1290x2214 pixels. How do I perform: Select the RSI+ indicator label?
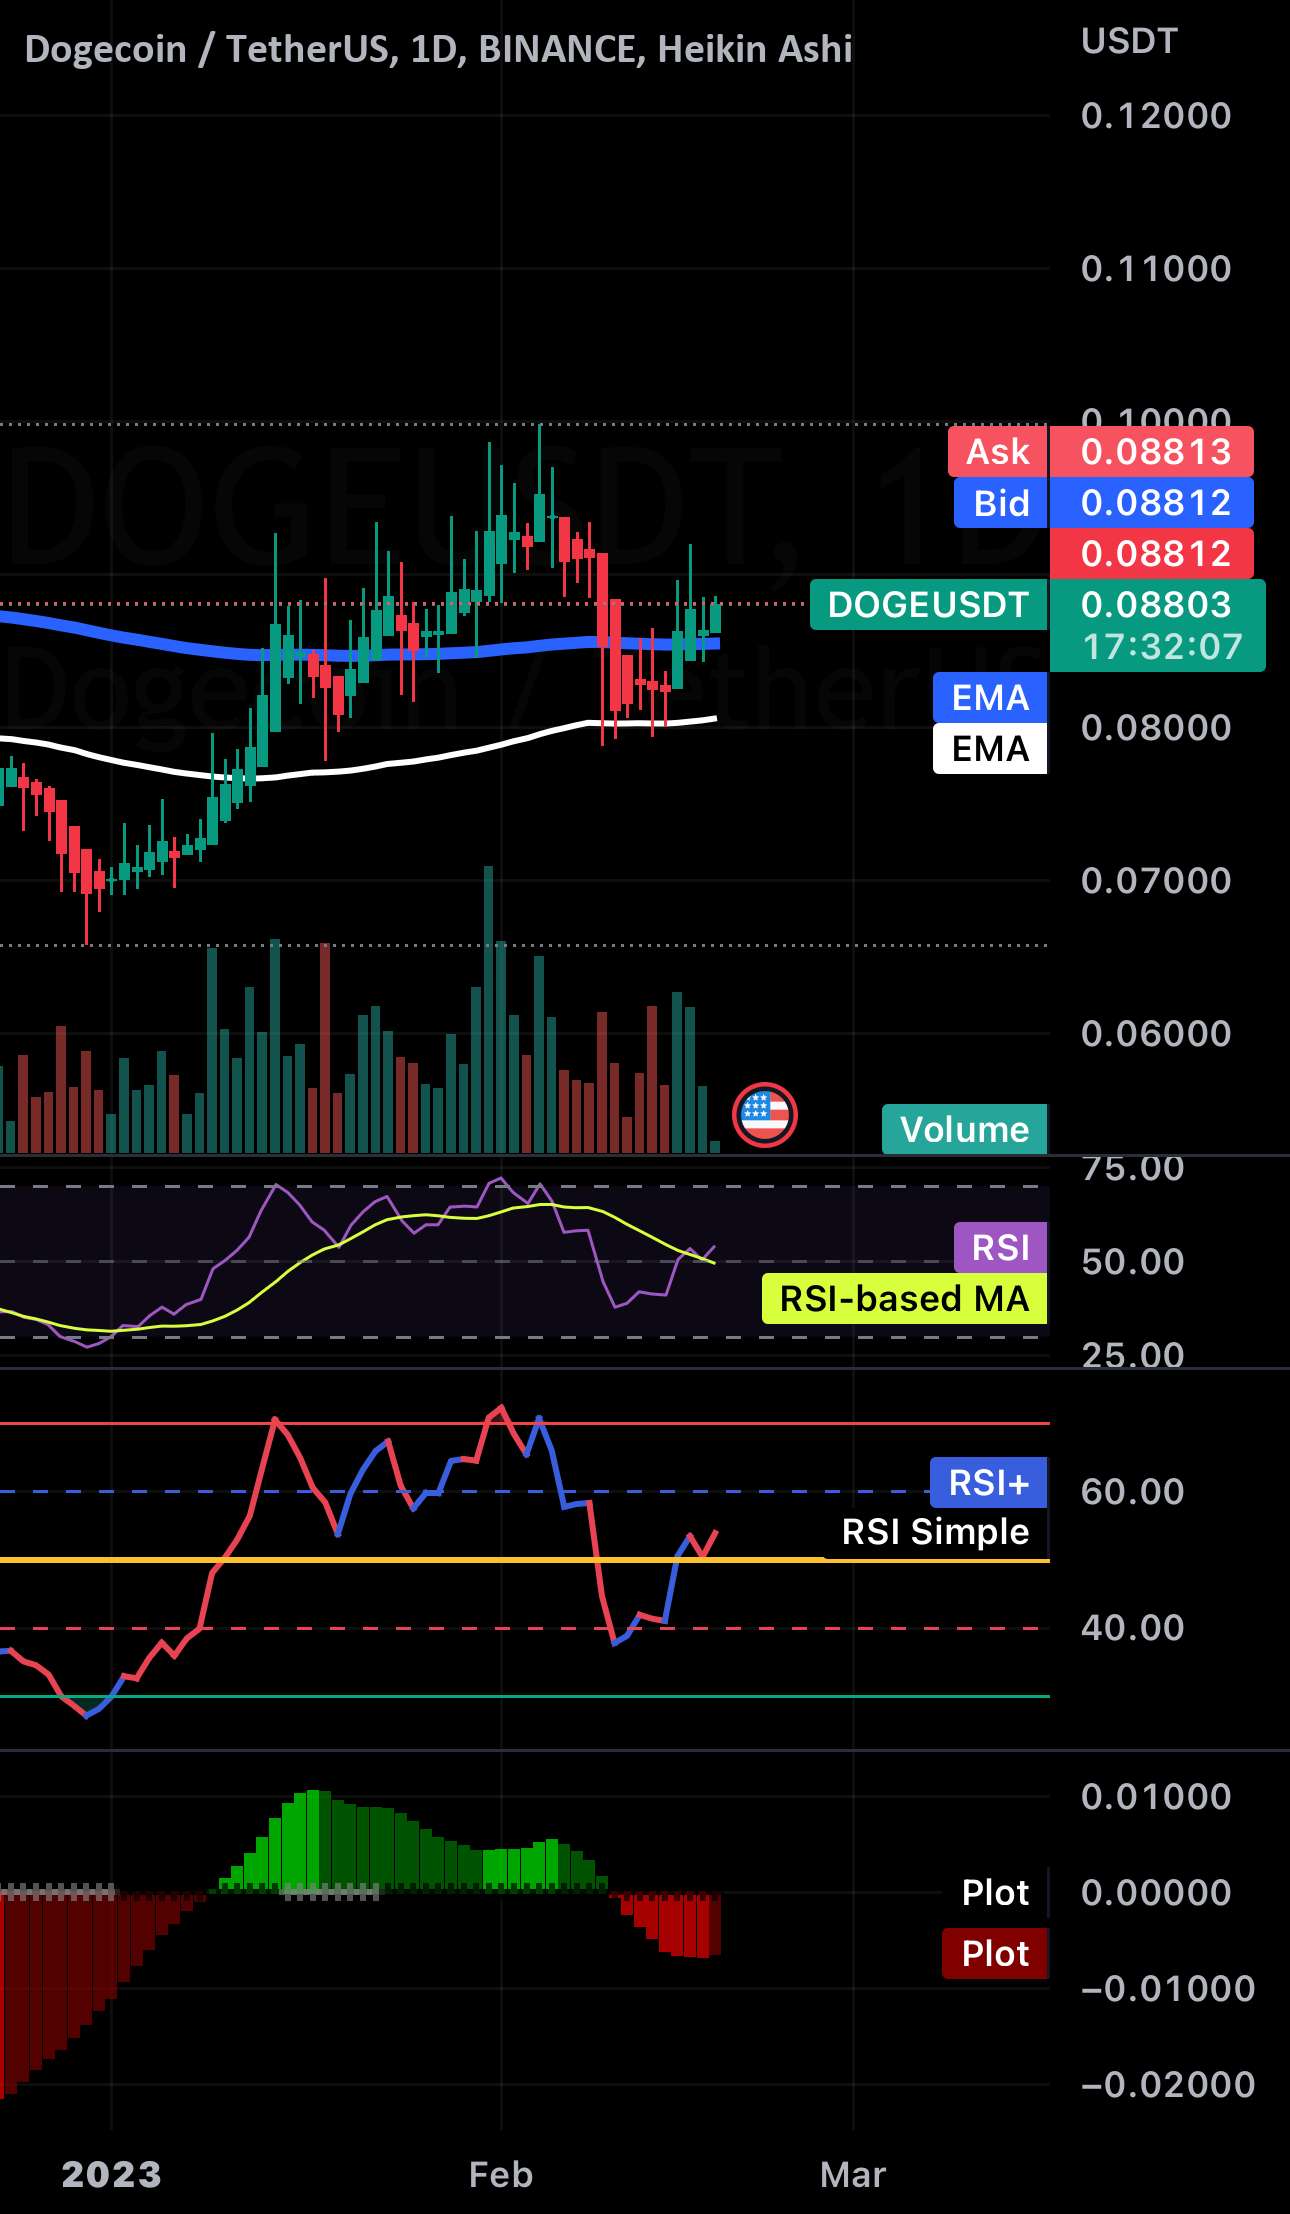click(988, 1482)
